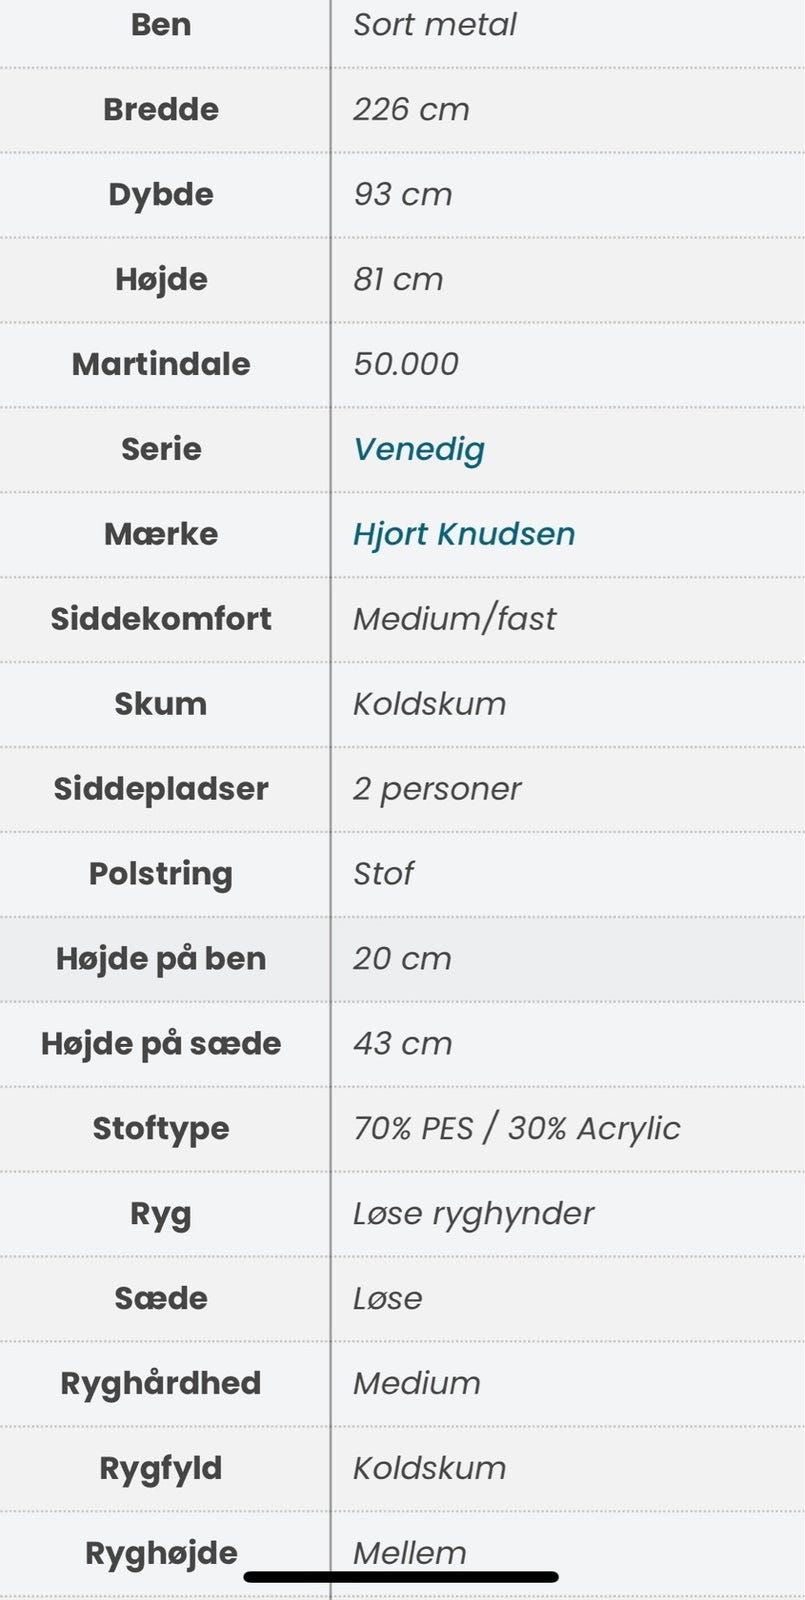
Task: Select the 70% PES / 30% Acrylic text
Action: pos(516,1128)
